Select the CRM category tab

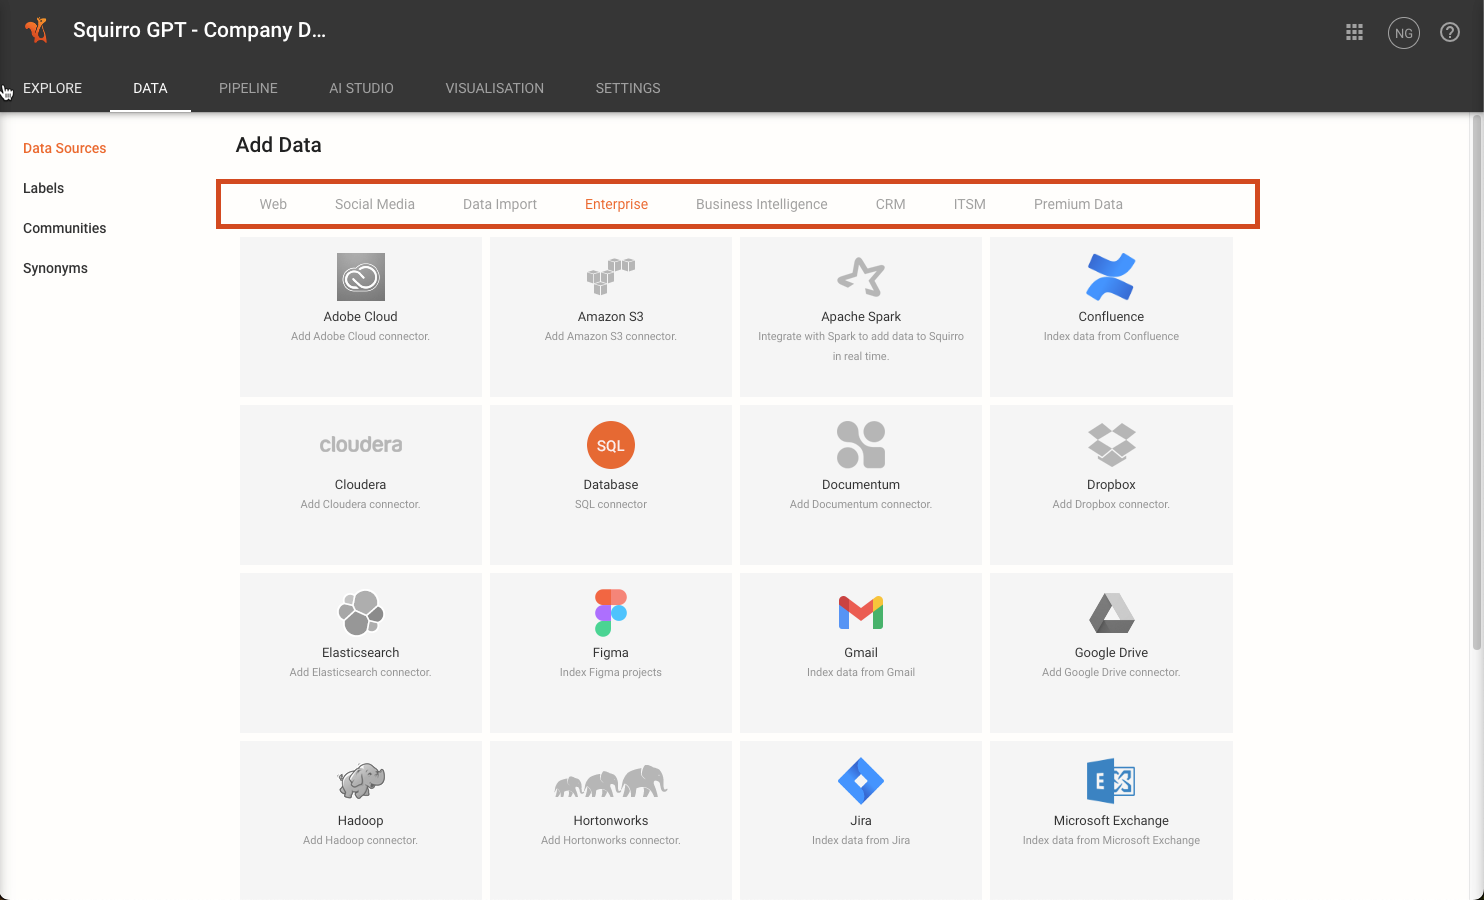click(891, 204)
